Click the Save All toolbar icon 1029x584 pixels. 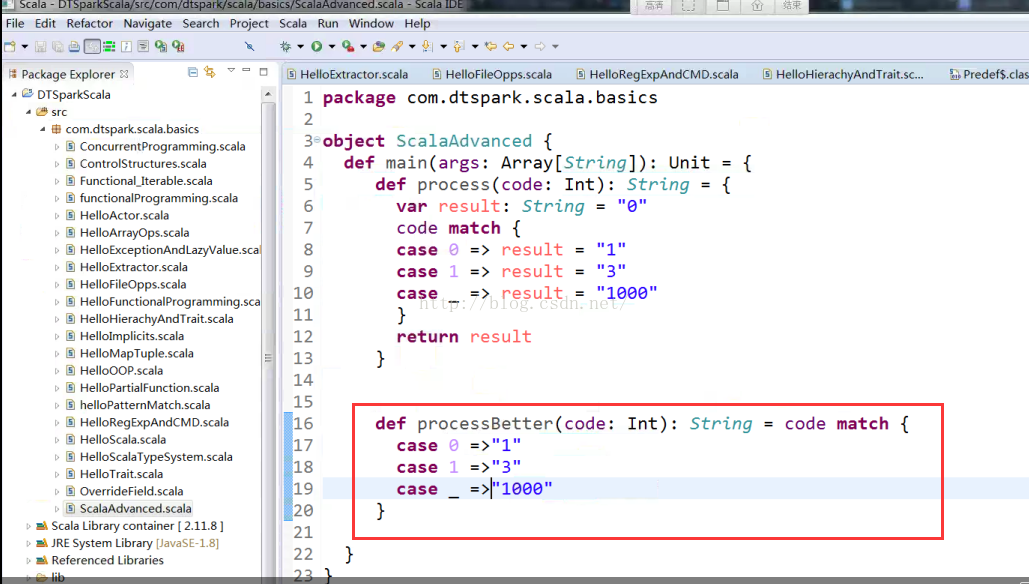[57, 47]
